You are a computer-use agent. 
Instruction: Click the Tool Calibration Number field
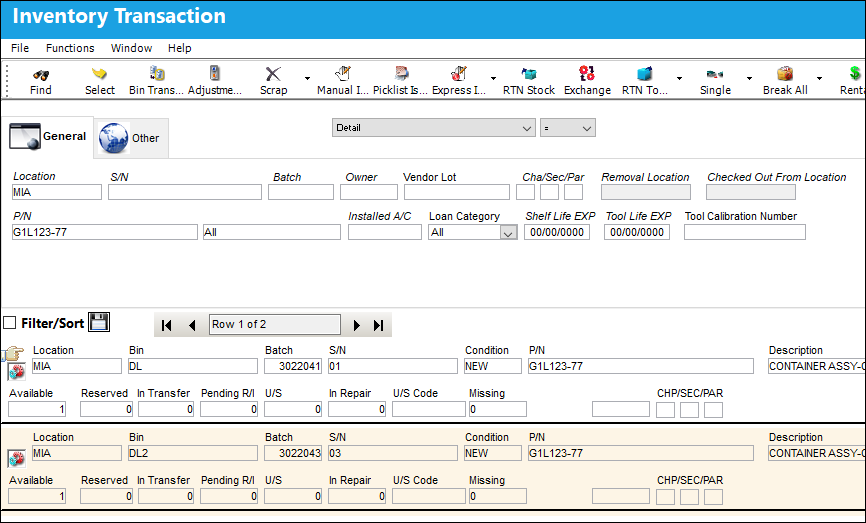tap(744, 232)
